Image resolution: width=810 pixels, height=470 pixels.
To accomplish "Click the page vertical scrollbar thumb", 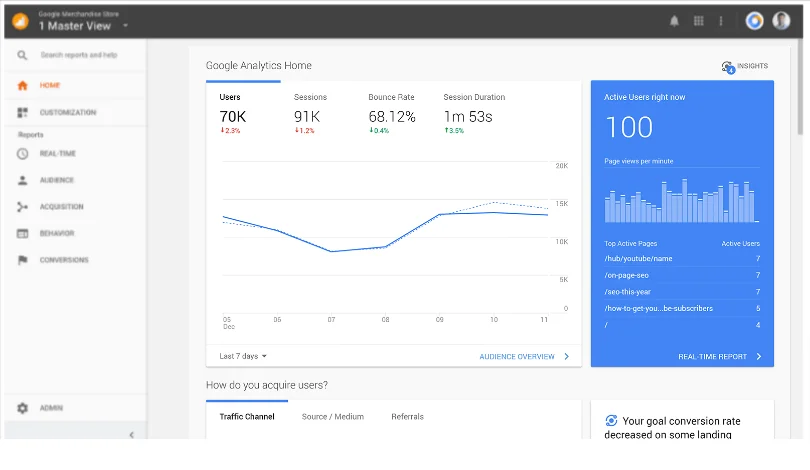I will pyautogui.click(x=800, y=88).
